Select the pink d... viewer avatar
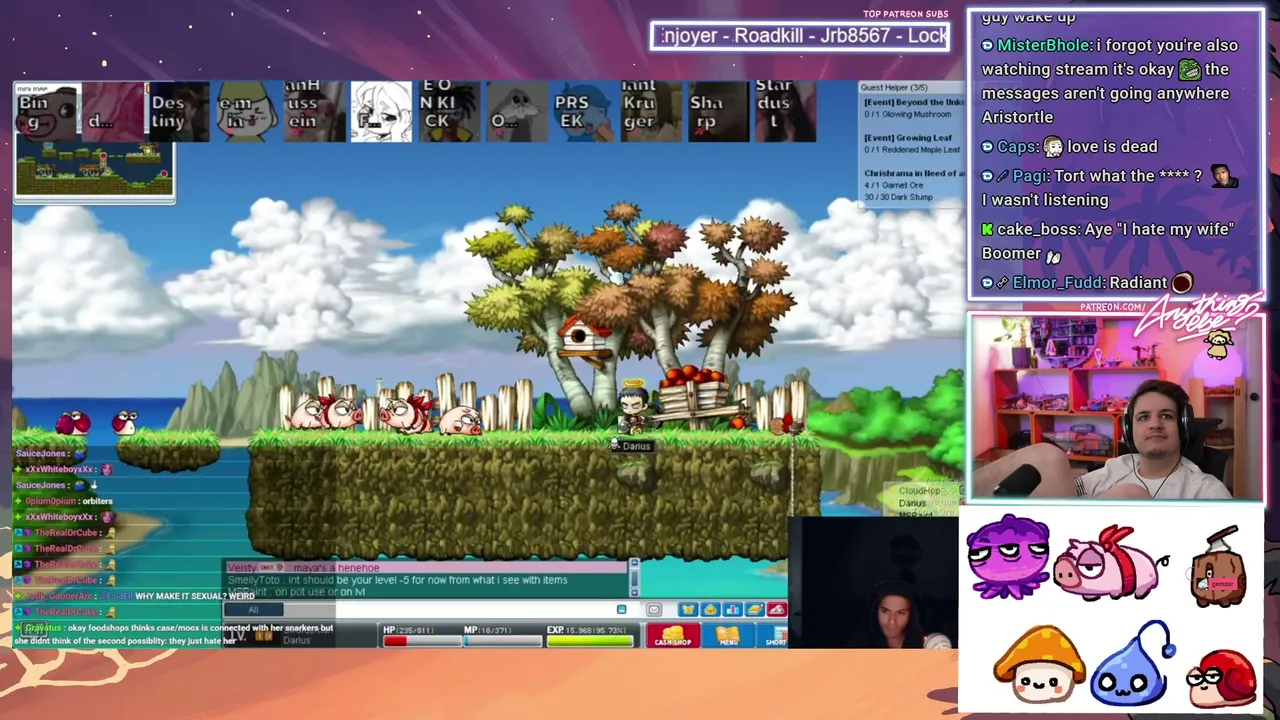Screen dimensions: 1280x720 pyautogui.click(x=113, y=112)
